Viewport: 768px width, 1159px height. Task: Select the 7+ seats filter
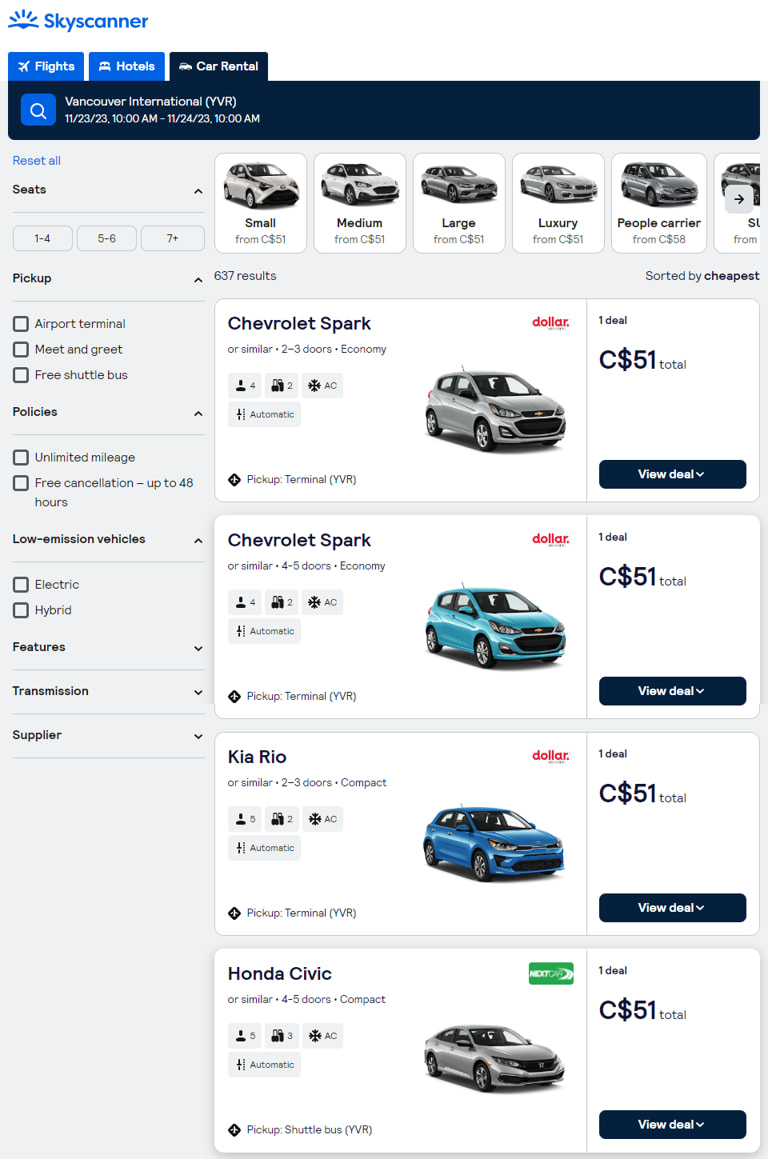172,238
